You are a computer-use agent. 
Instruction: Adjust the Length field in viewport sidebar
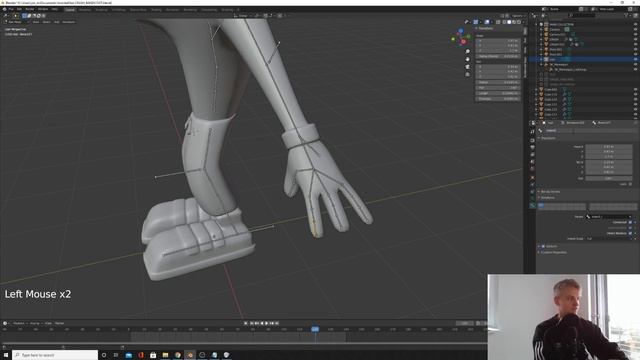pyautogui.click(x=499, y=93)
